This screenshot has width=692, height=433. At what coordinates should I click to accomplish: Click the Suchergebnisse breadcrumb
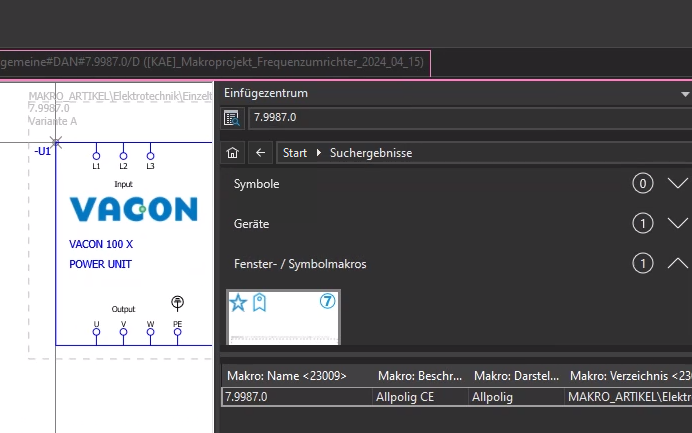click(x=371, y=153)
